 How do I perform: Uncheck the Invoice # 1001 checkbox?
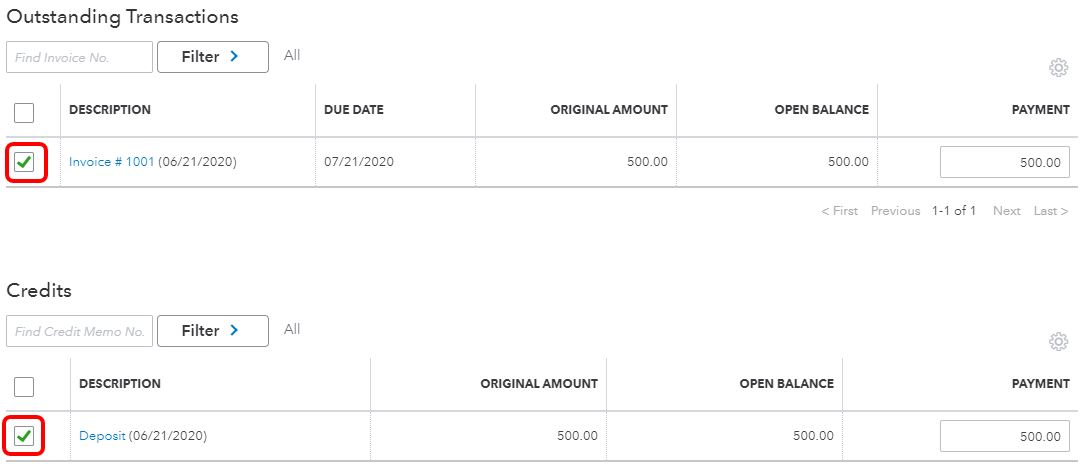click(24, 162)
